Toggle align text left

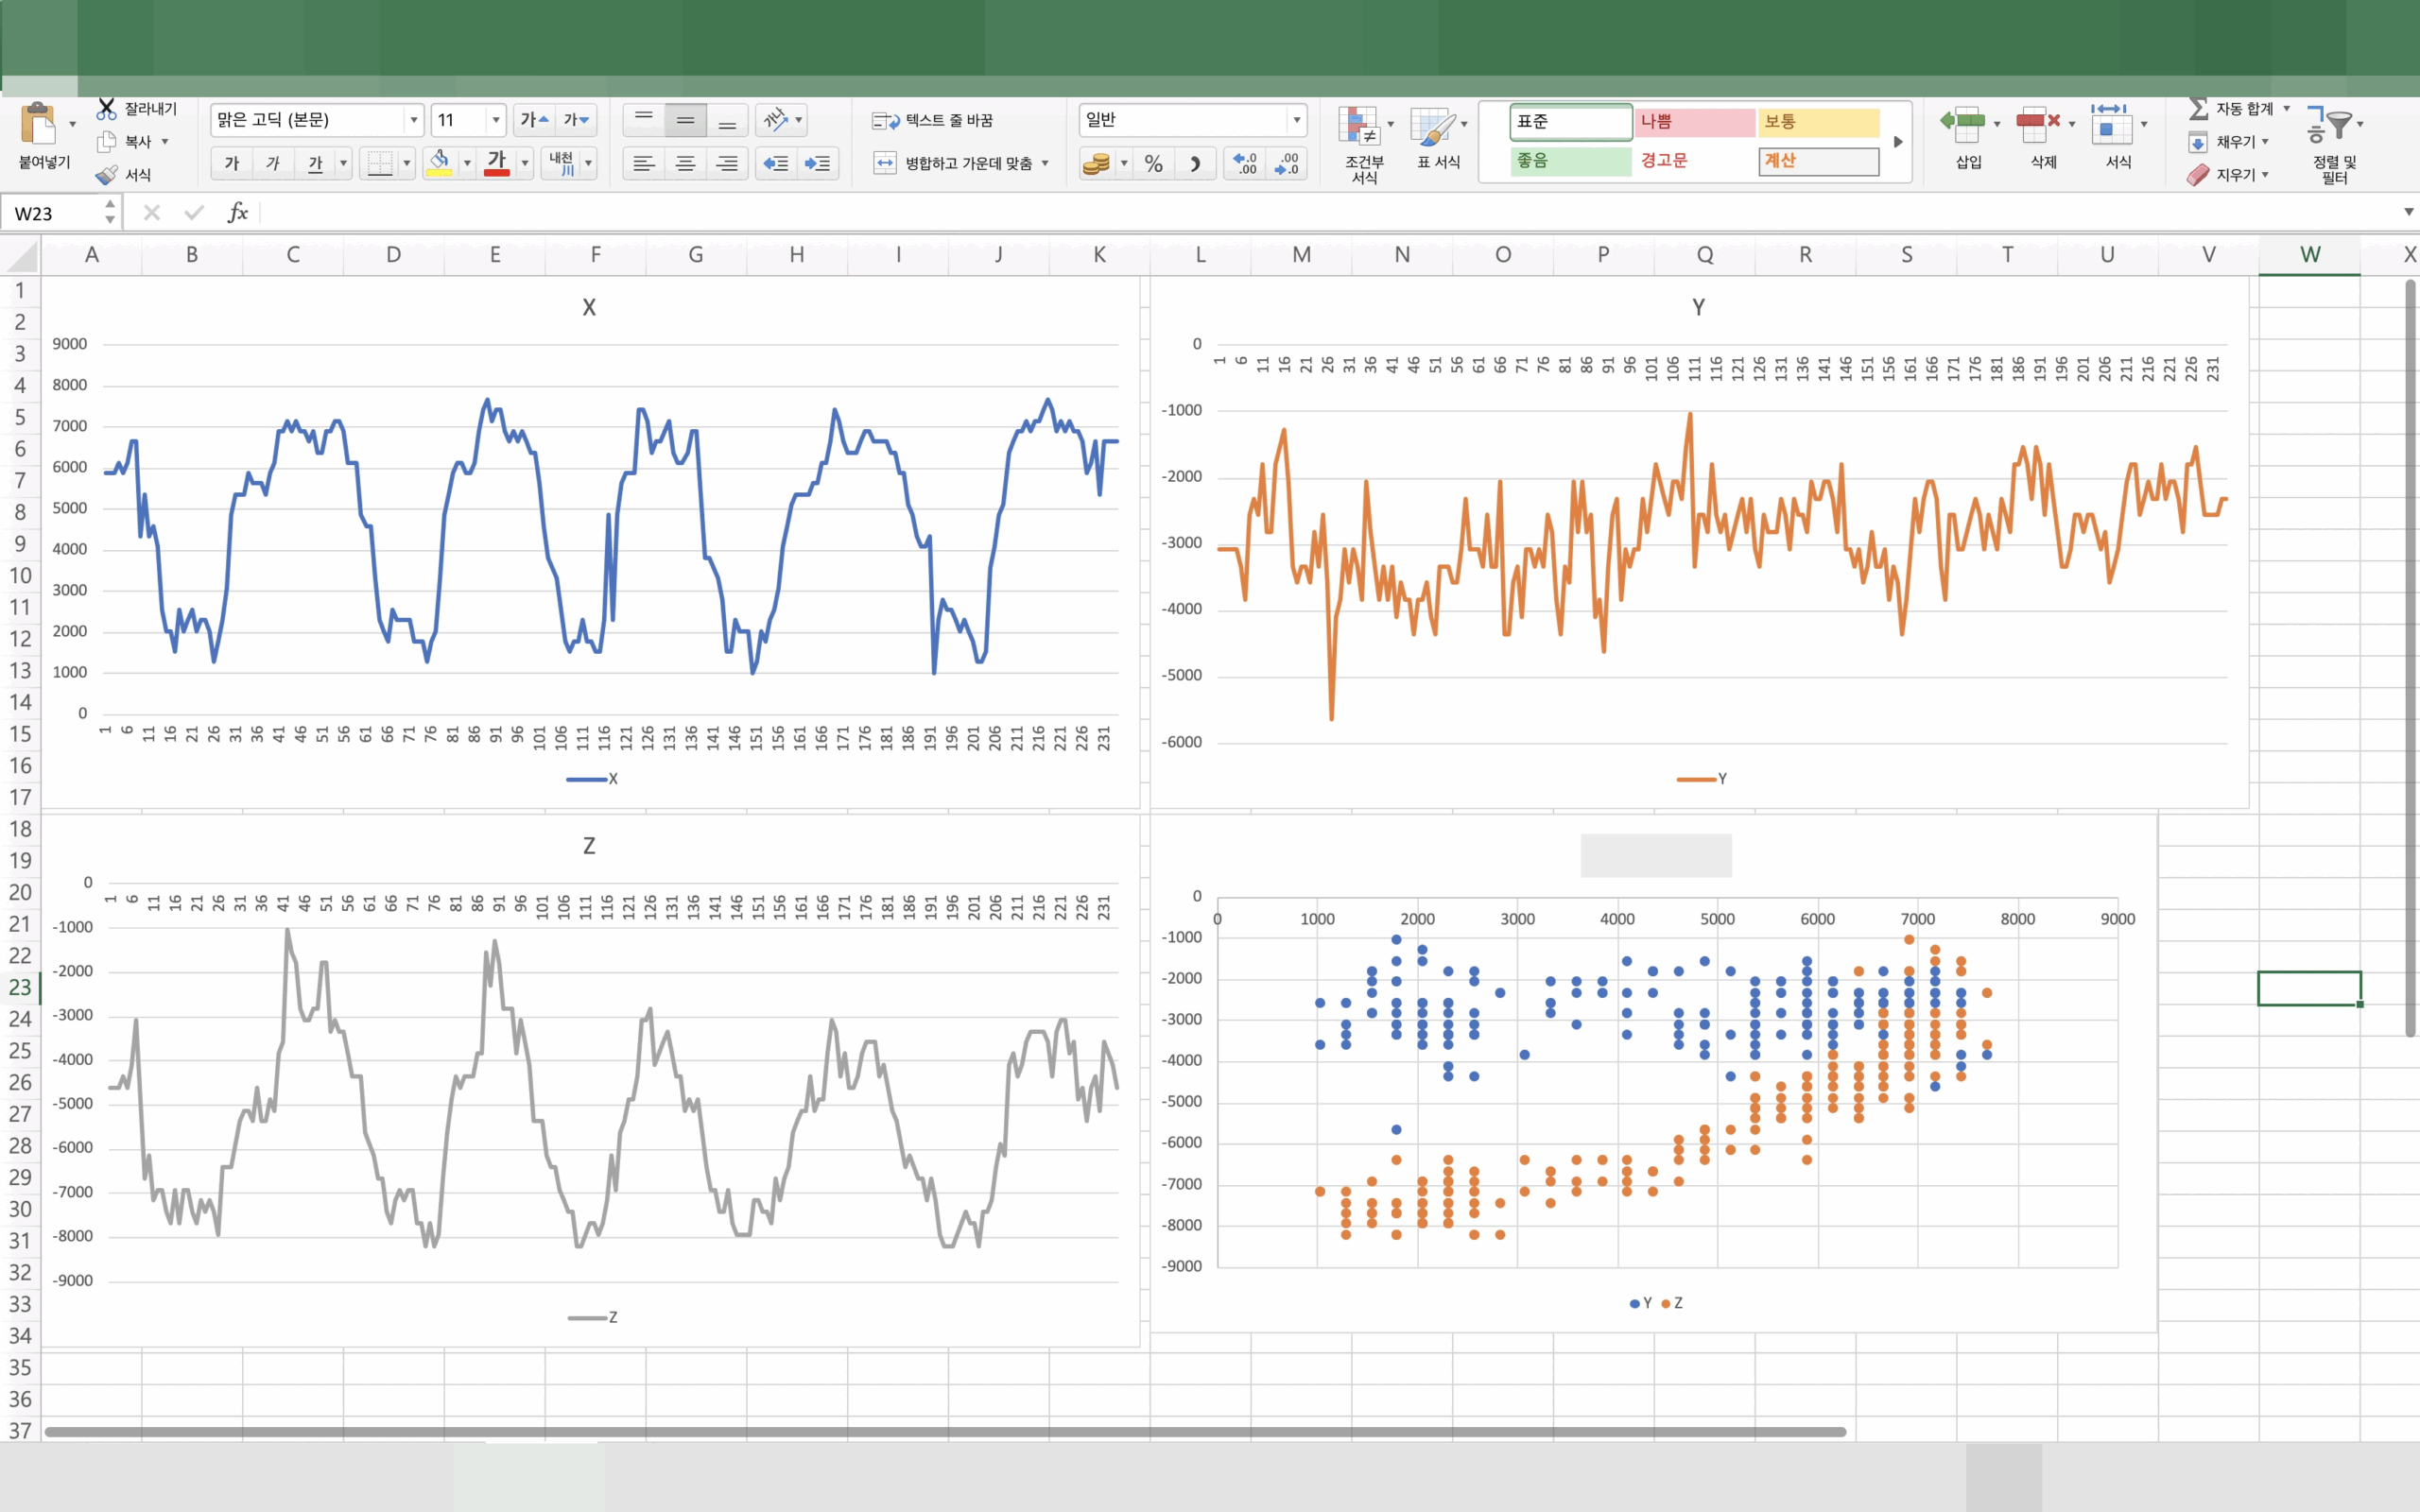tap(644, 163)
